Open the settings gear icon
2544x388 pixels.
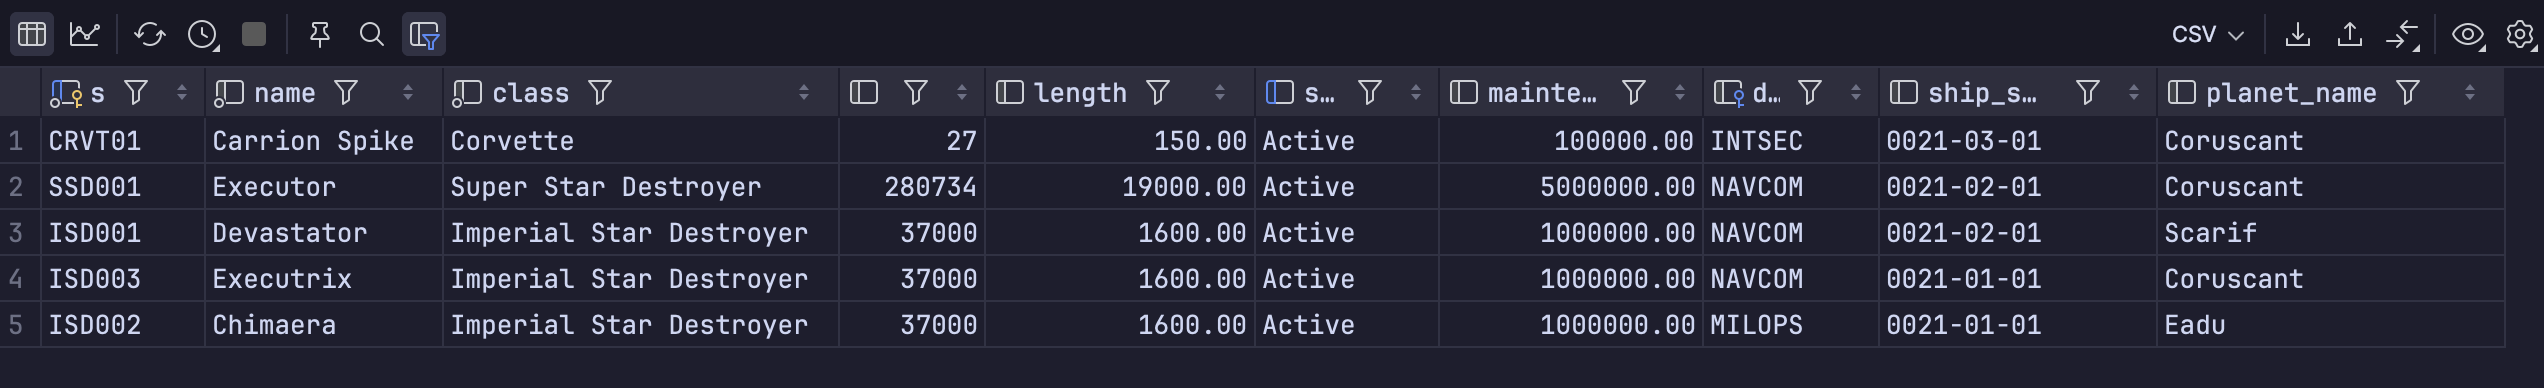tap(2521, 35)
